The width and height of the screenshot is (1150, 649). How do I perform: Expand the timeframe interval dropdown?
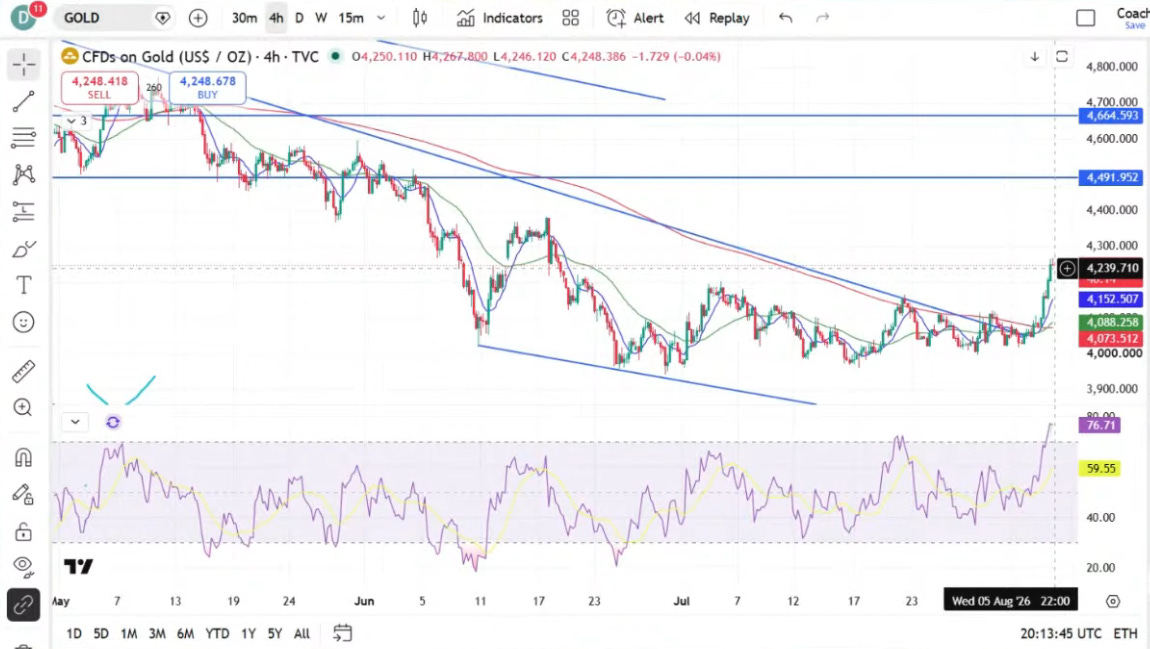(x=381, y=18)
